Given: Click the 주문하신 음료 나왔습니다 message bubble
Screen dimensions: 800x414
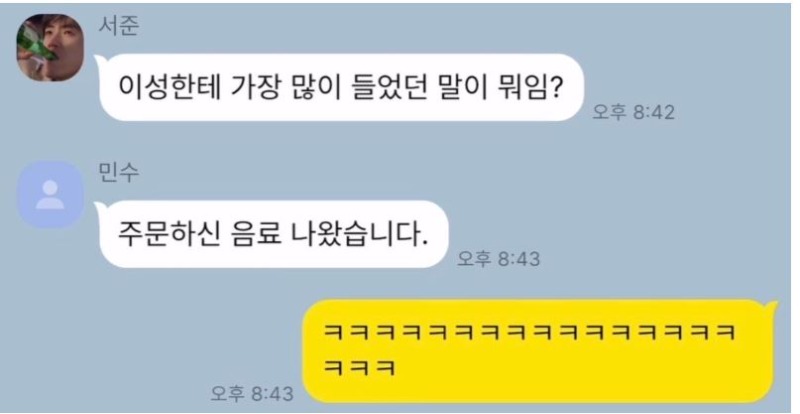Looking at the screenshot, I should (272, 234).
